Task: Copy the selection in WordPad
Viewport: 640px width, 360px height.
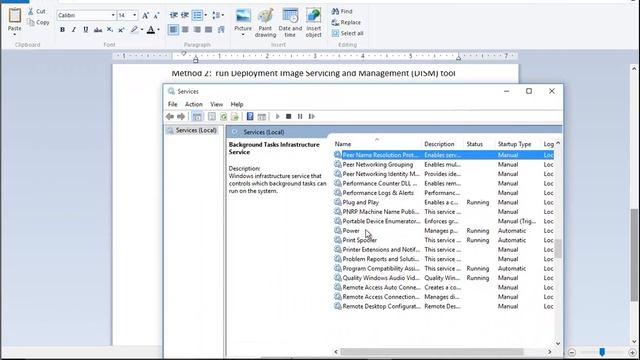Action: pyautogui.click(x=38, y=22)
